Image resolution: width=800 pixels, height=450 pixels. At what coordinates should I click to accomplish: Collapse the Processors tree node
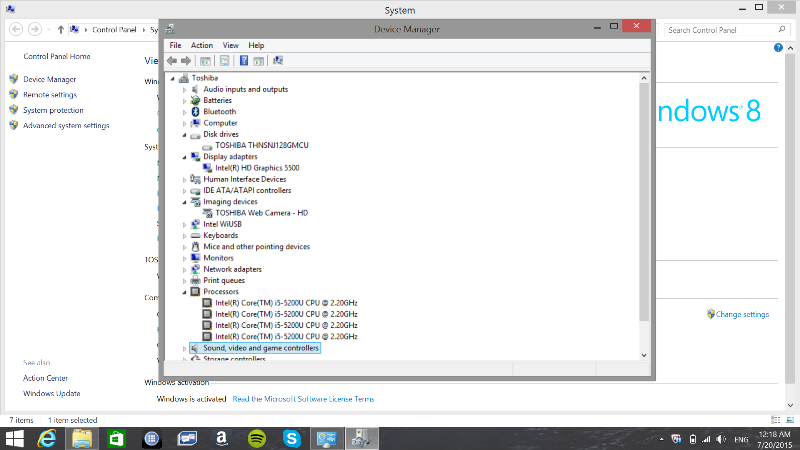(185, 292)
